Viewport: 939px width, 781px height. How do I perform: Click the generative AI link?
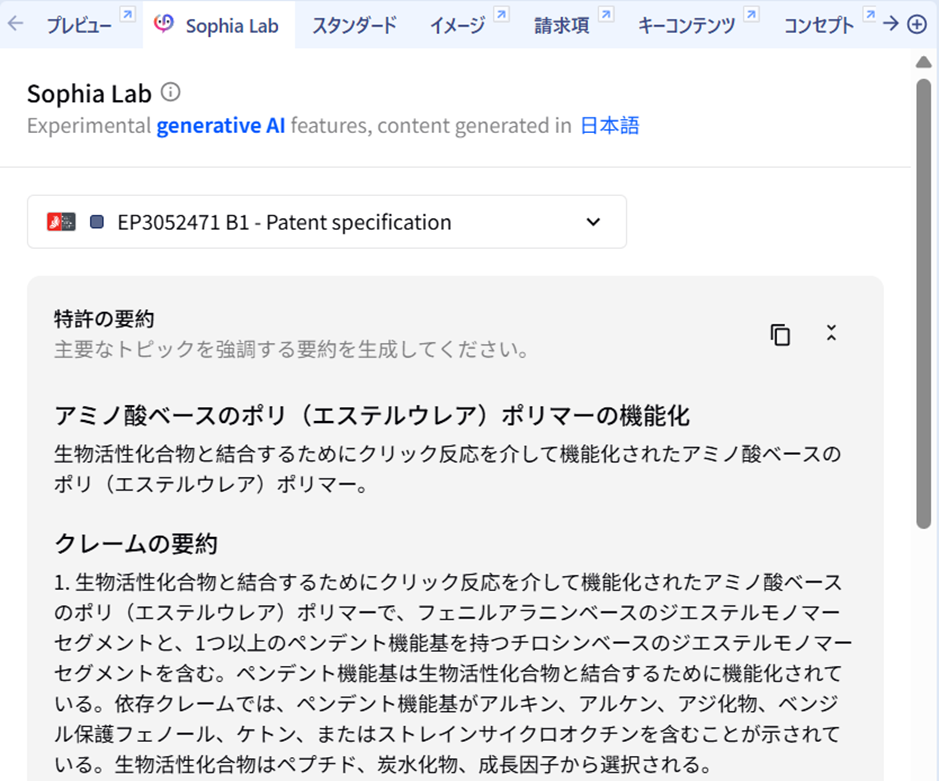220,126
